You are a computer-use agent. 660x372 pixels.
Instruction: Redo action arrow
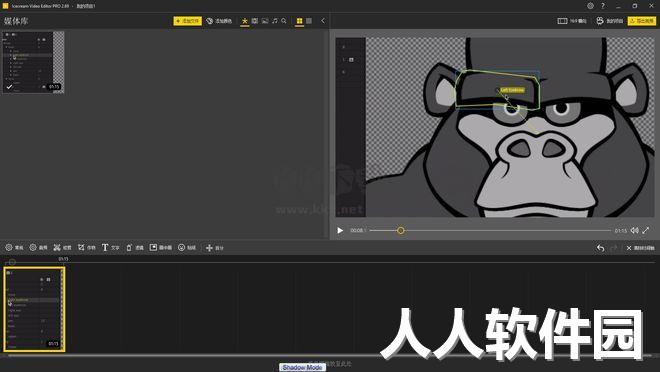click(x=614, y=248)
